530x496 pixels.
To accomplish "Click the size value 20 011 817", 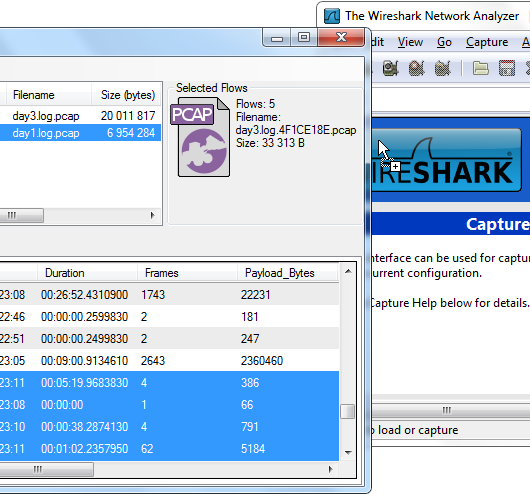I will click(128, 116).
